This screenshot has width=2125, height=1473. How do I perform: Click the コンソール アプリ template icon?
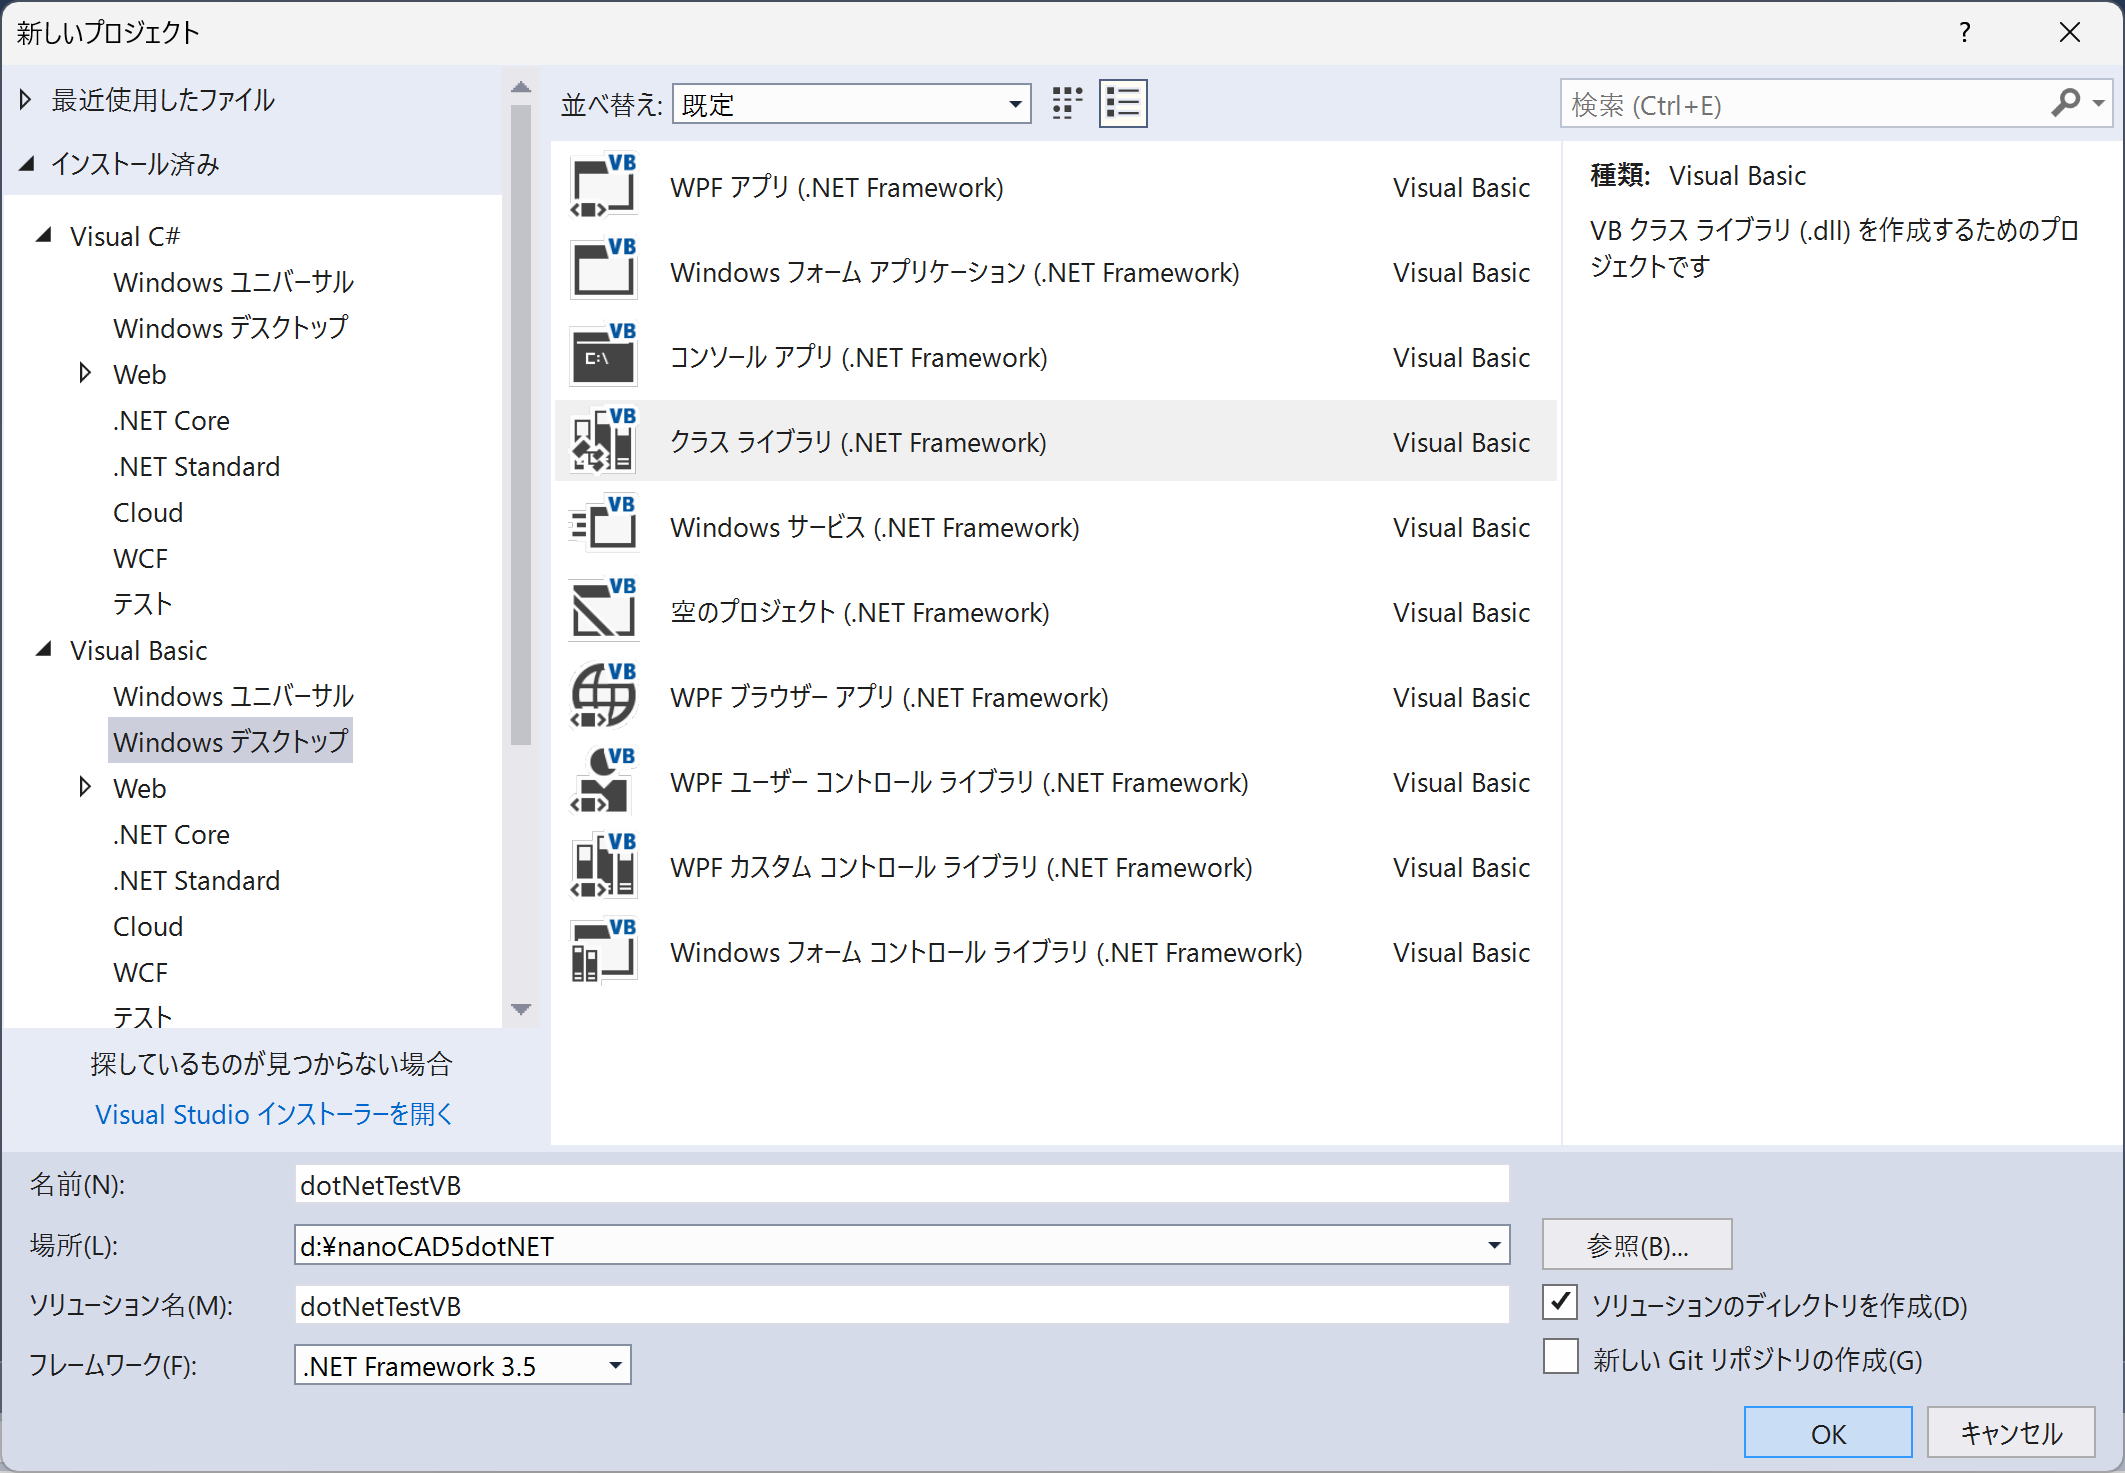point(603,356)
